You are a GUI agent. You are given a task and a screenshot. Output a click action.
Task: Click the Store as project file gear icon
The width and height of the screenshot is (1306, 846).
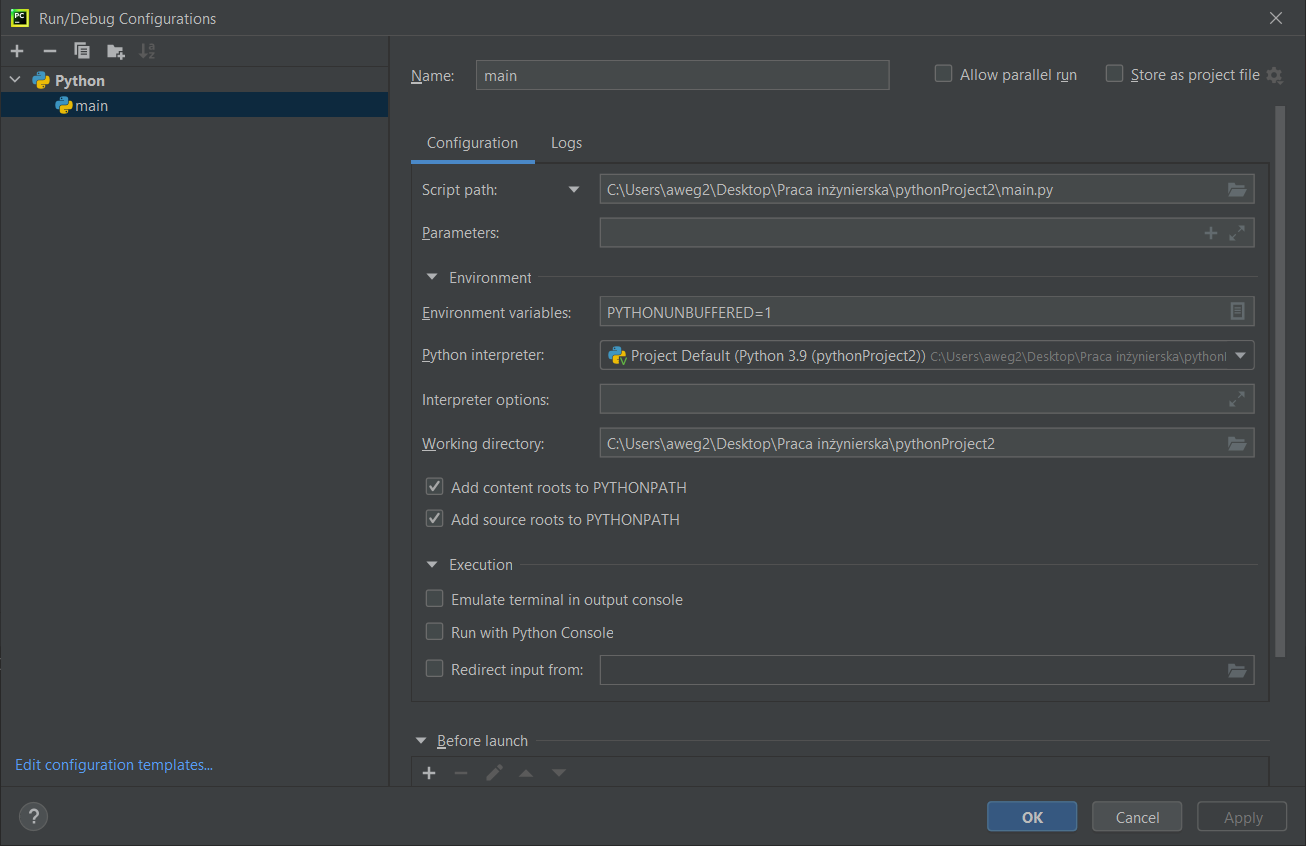(x=1274, y=75)
